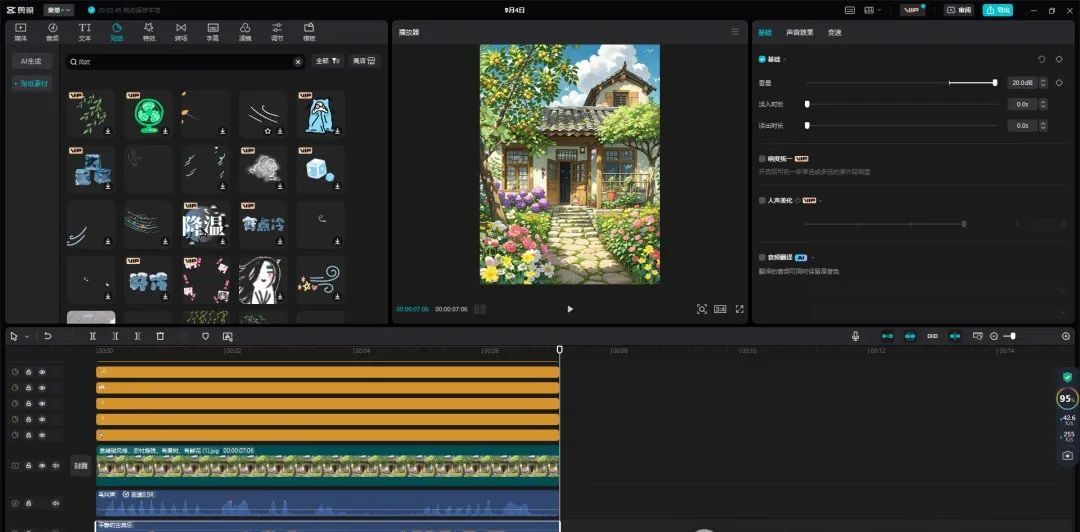Open selection tool mode dropdown arrow
Image resolution: width=1080 pixels, height=532 pixels.
pyautogui.click(x=26, y=337)
